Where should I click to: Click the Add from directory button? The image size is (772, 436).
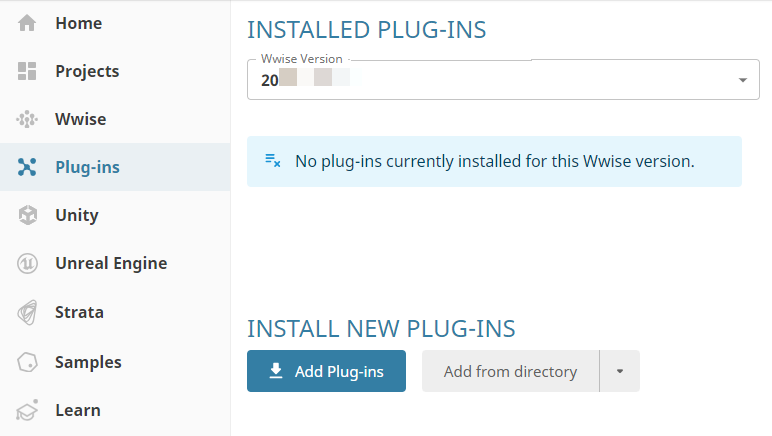click(x=510, y=372)
